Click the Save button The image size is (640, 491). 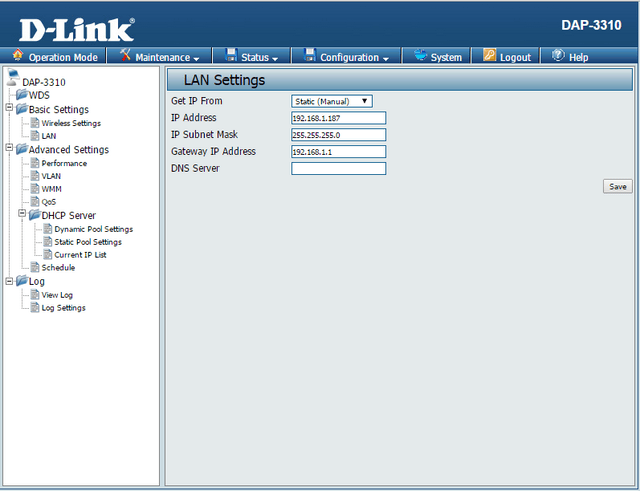(618, 186)
